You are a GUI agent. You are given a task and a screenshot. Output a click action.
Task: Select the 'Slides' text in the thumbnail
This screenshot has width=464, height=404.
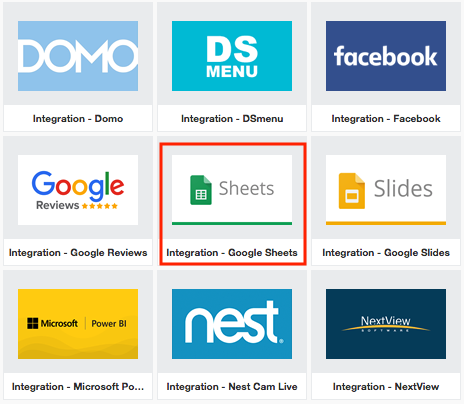click(403, 189)
